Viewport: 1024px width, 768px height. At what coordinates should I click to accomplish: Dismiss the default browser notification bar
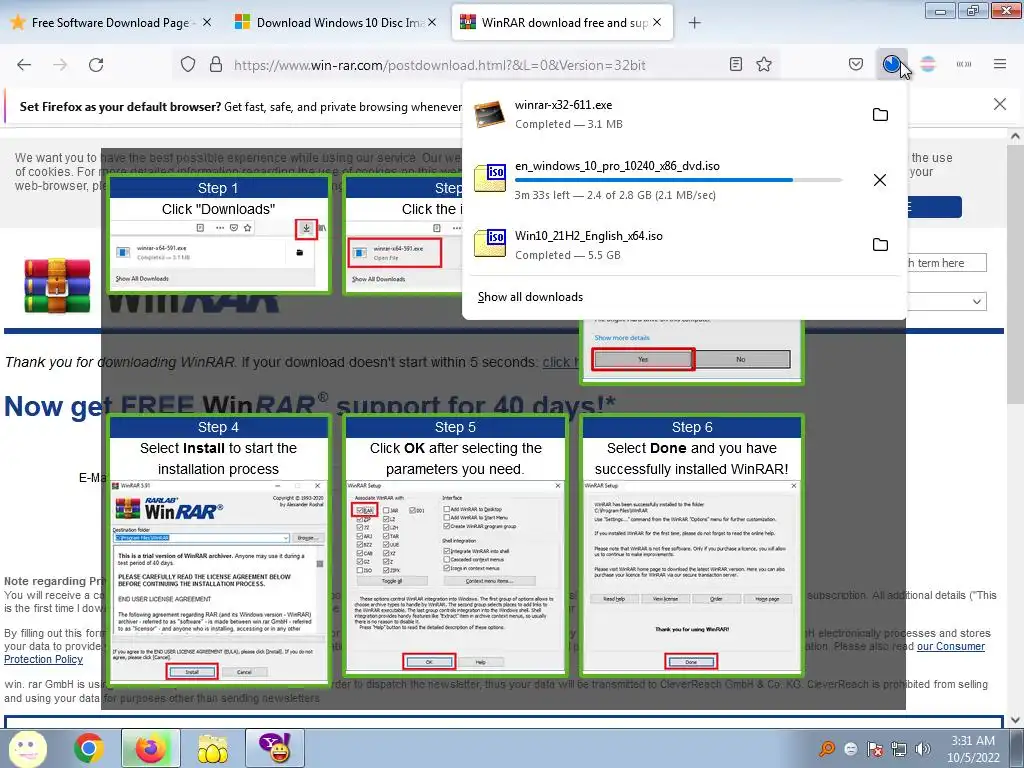(999, 104)
